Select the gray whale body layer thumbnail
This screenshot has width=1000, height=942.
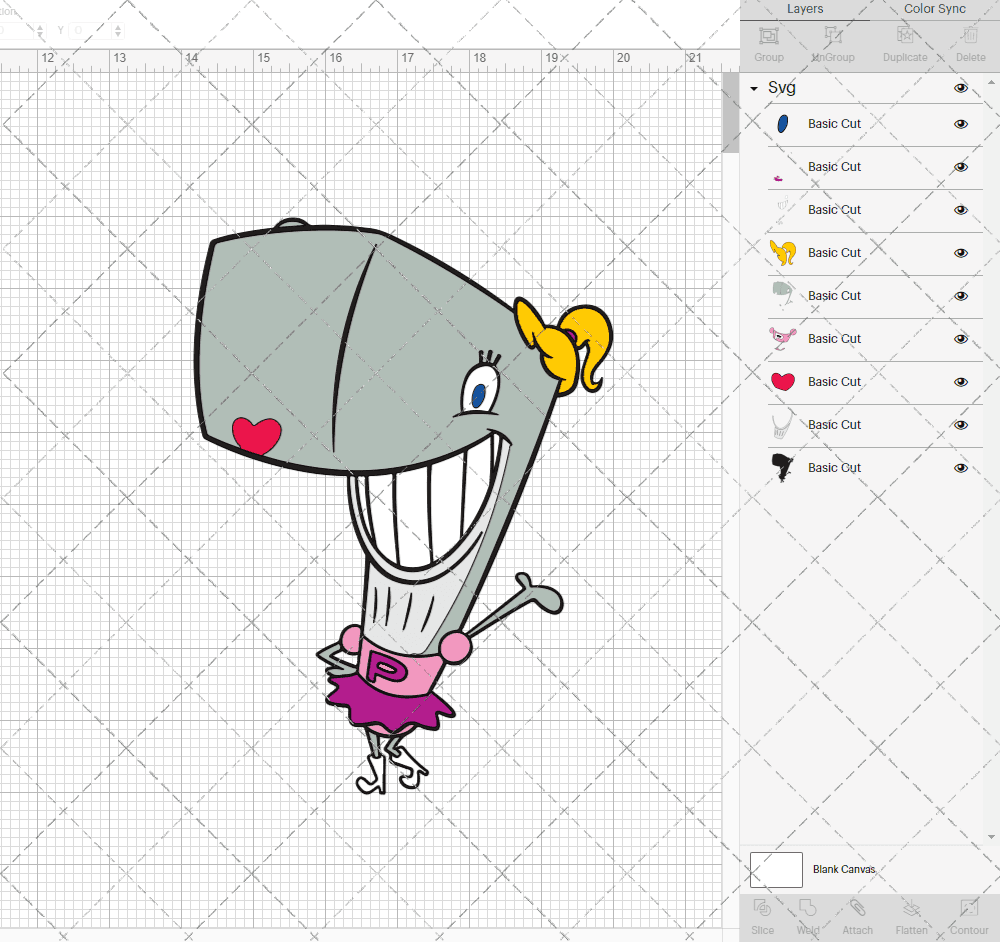pyautogui.click(x=783, y=296)
